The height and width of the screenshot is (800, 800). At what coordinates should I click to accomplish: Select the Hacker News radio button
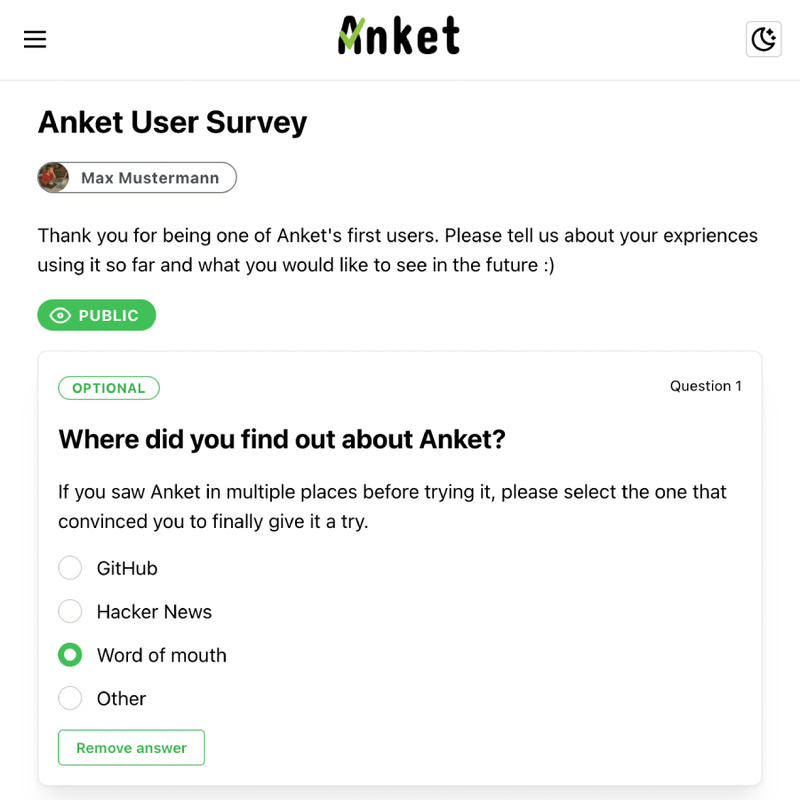tap(70, 611)
